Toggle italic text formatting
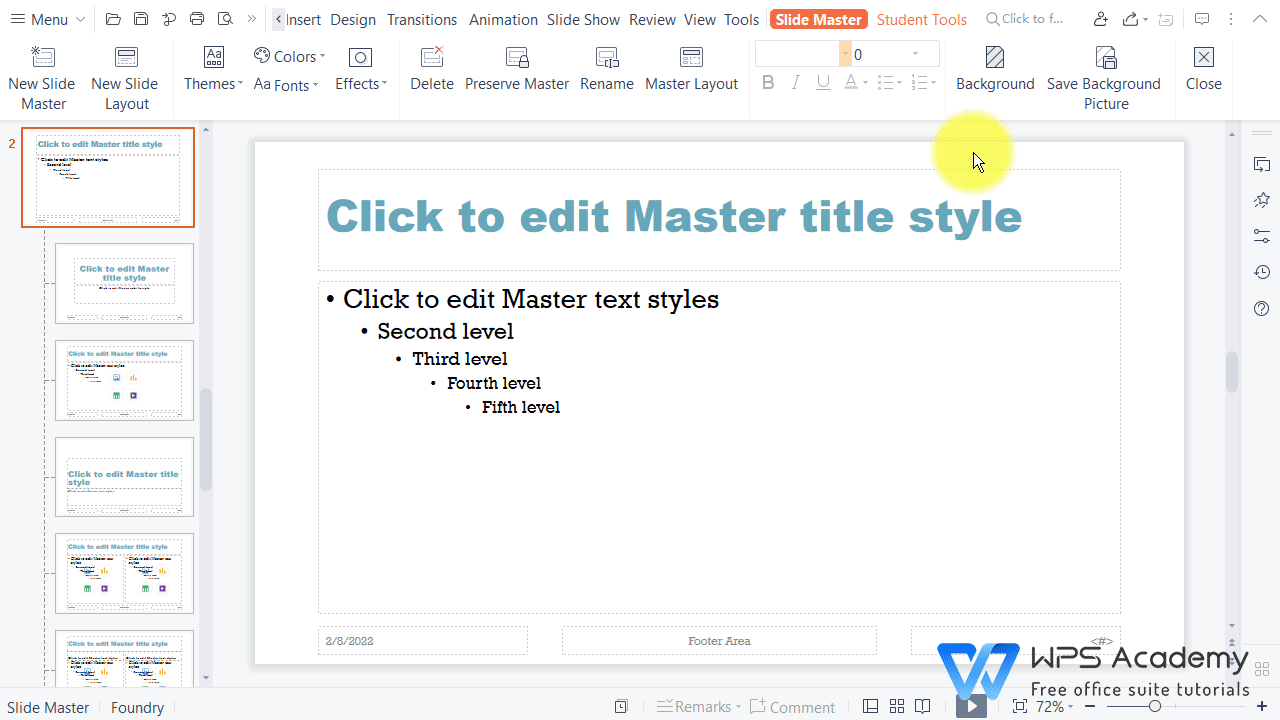This screenshot has height=720, width=1280. (x=795, y=82)
